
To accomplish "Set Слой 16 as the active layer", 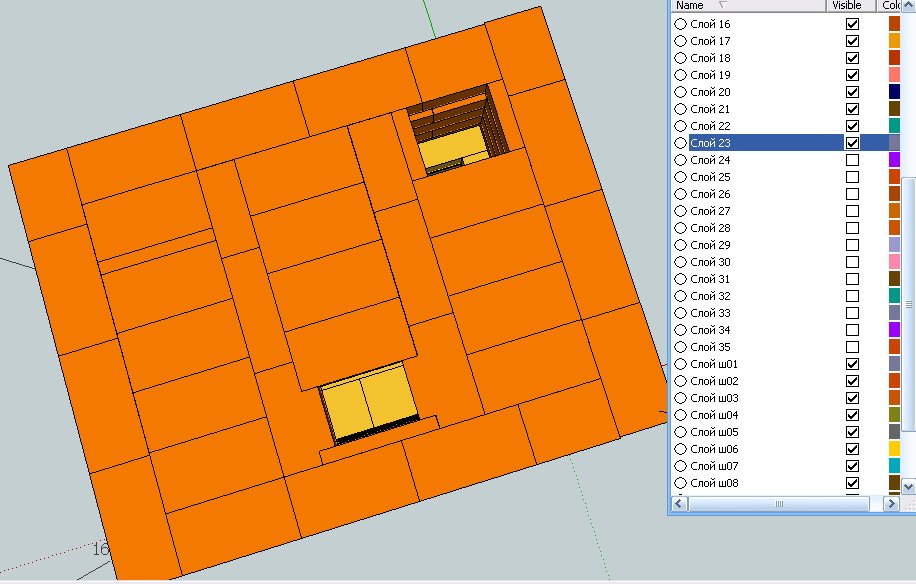I will point(681,24).
